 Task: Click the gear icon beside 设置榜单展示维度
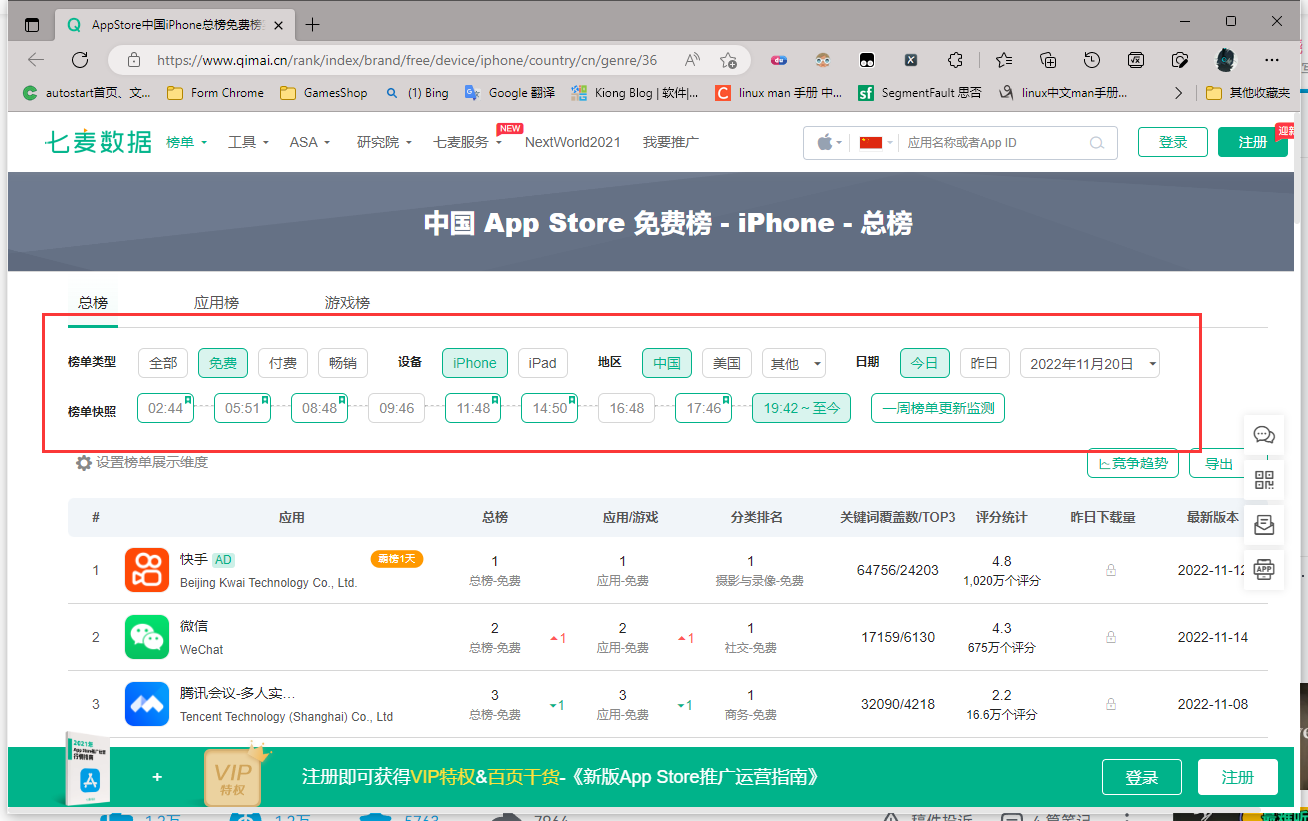(x=84, y=463)
